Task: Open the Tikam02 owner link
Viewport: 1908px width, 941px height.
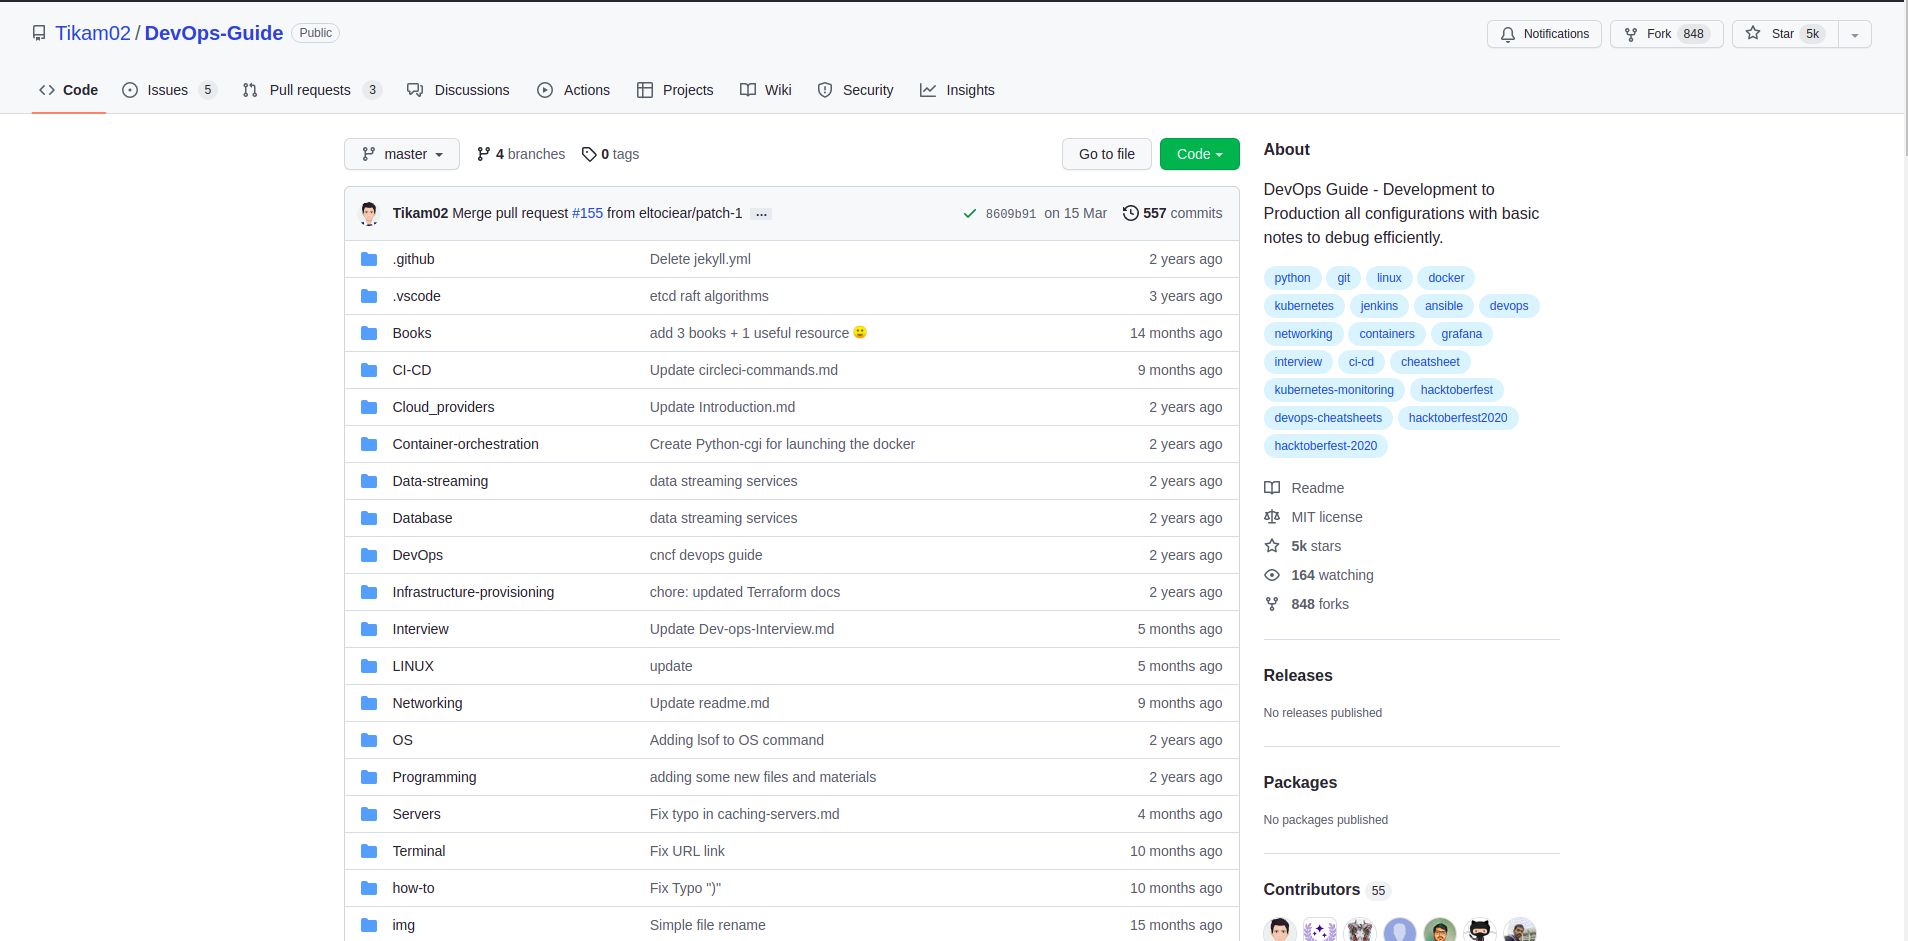Action: coord(93,33)
